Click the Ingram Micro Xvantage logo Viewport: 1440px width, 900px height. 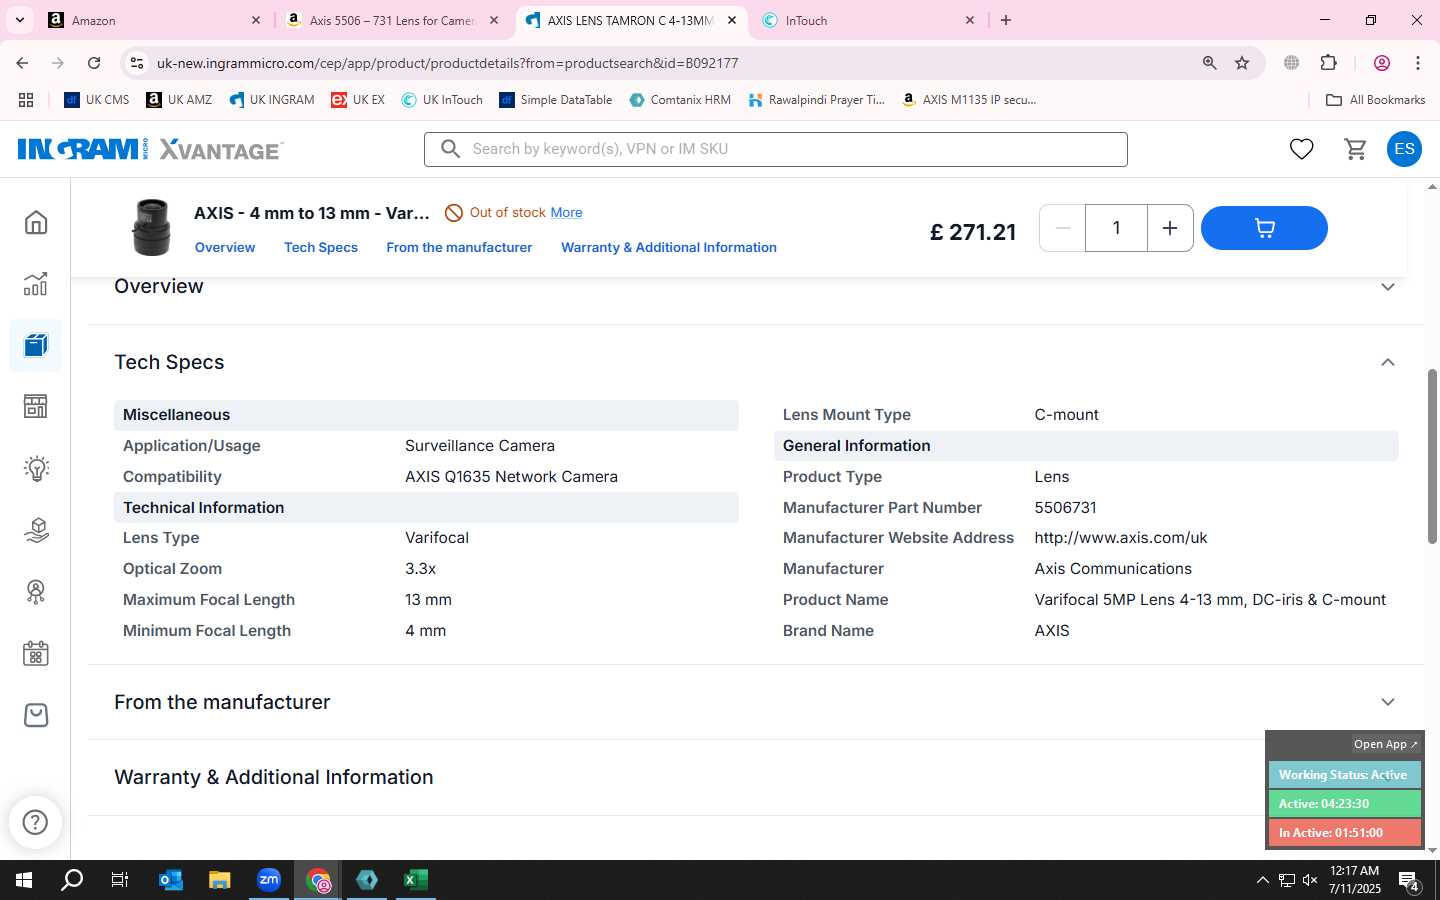[150, 149]
